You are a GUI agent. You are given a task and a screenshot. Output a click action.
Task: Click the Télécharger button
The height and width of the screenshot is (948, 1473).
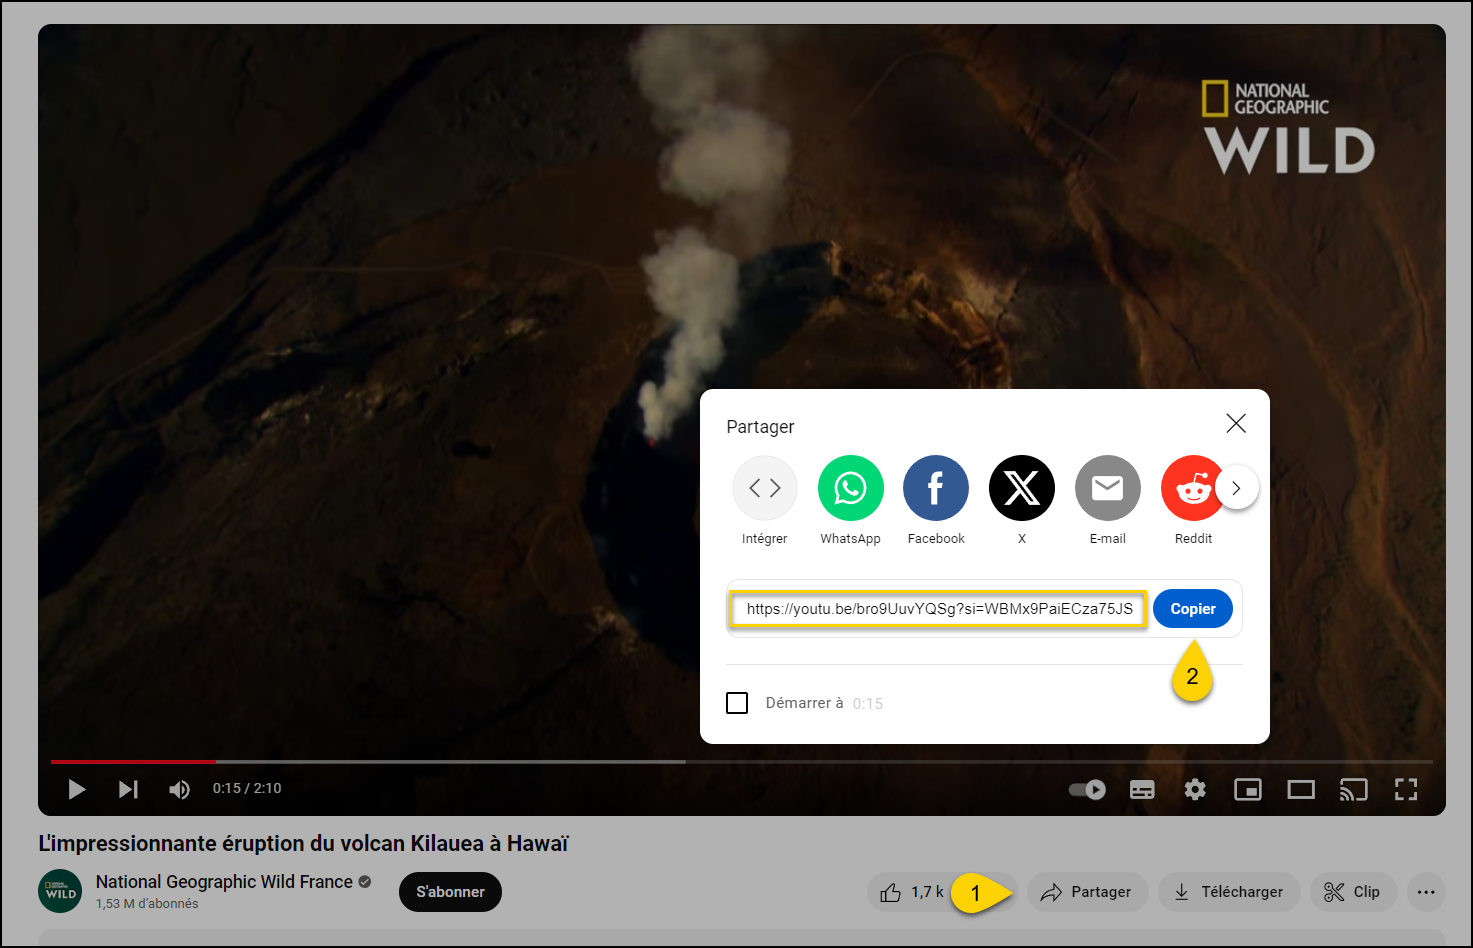click(1229, 892)
